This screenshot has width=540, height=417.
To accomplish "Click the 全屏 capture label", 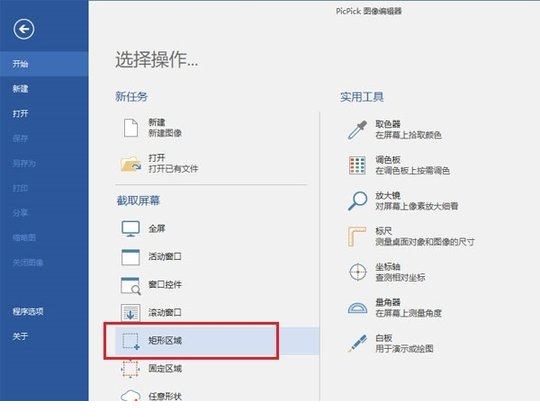I will (157, 229).
